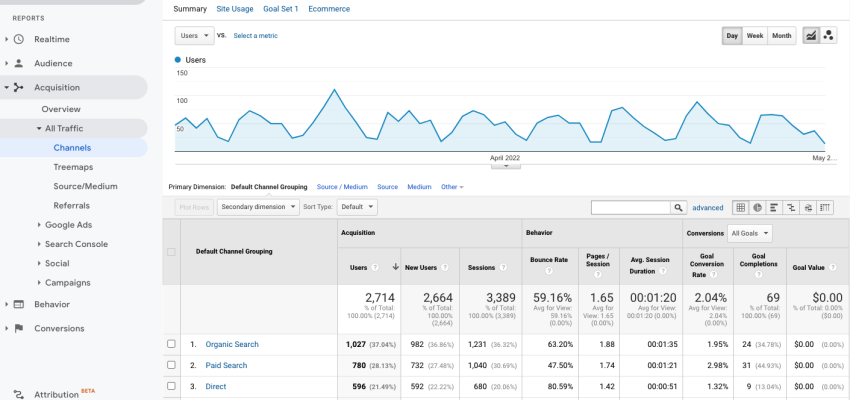Set graph interval to Week

[x=755, y=35]
